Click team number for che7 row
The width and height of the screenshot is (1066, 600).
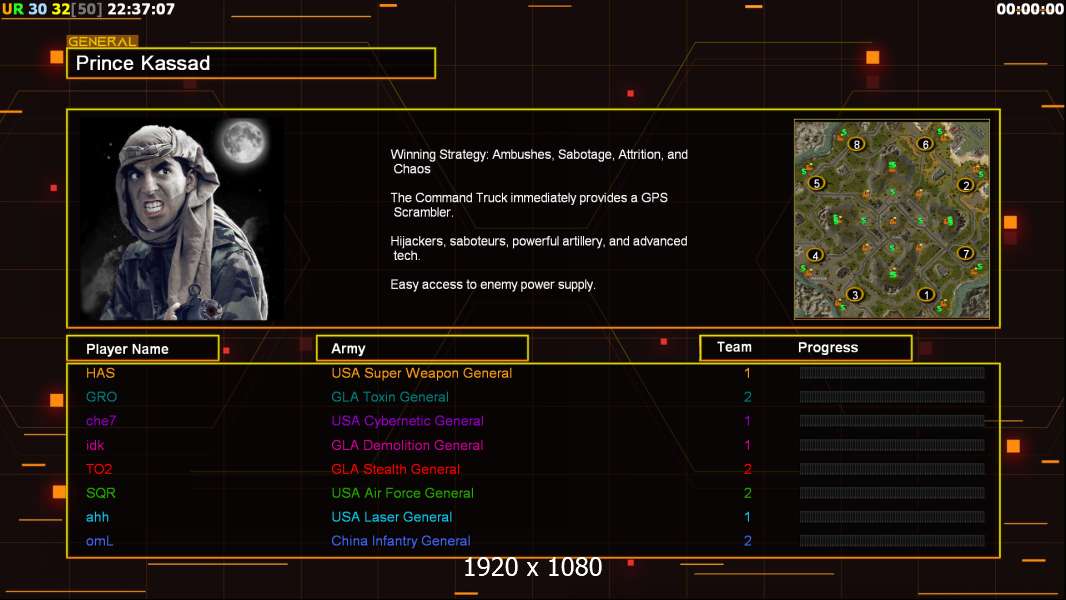tap(747, 421)
